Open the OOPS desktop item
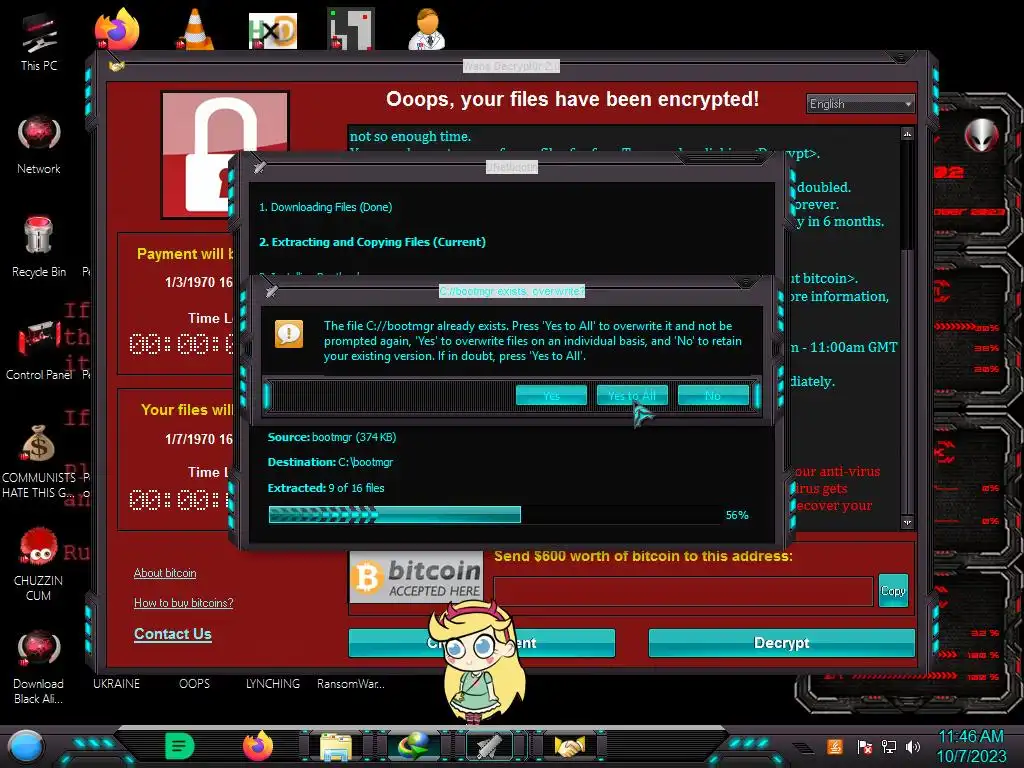The width and height of the screenshot is (1024, 768). [x=195, y=684]
